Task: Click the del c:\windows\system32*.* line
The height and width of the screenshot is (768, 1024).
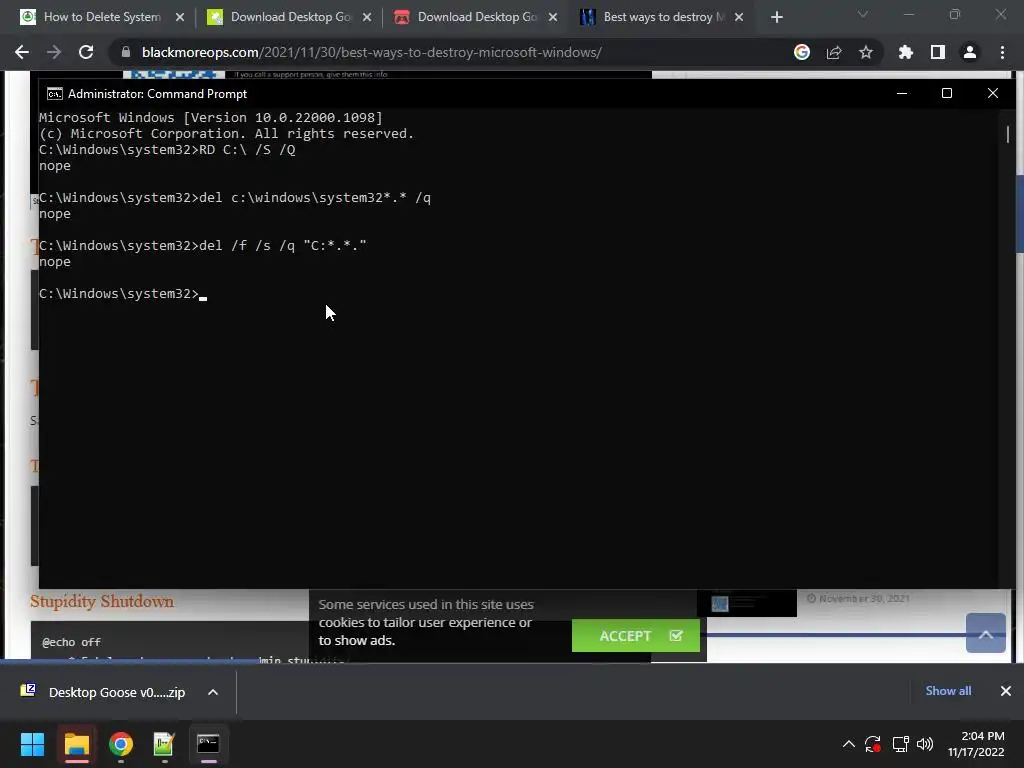Action: tap(235, 197)
